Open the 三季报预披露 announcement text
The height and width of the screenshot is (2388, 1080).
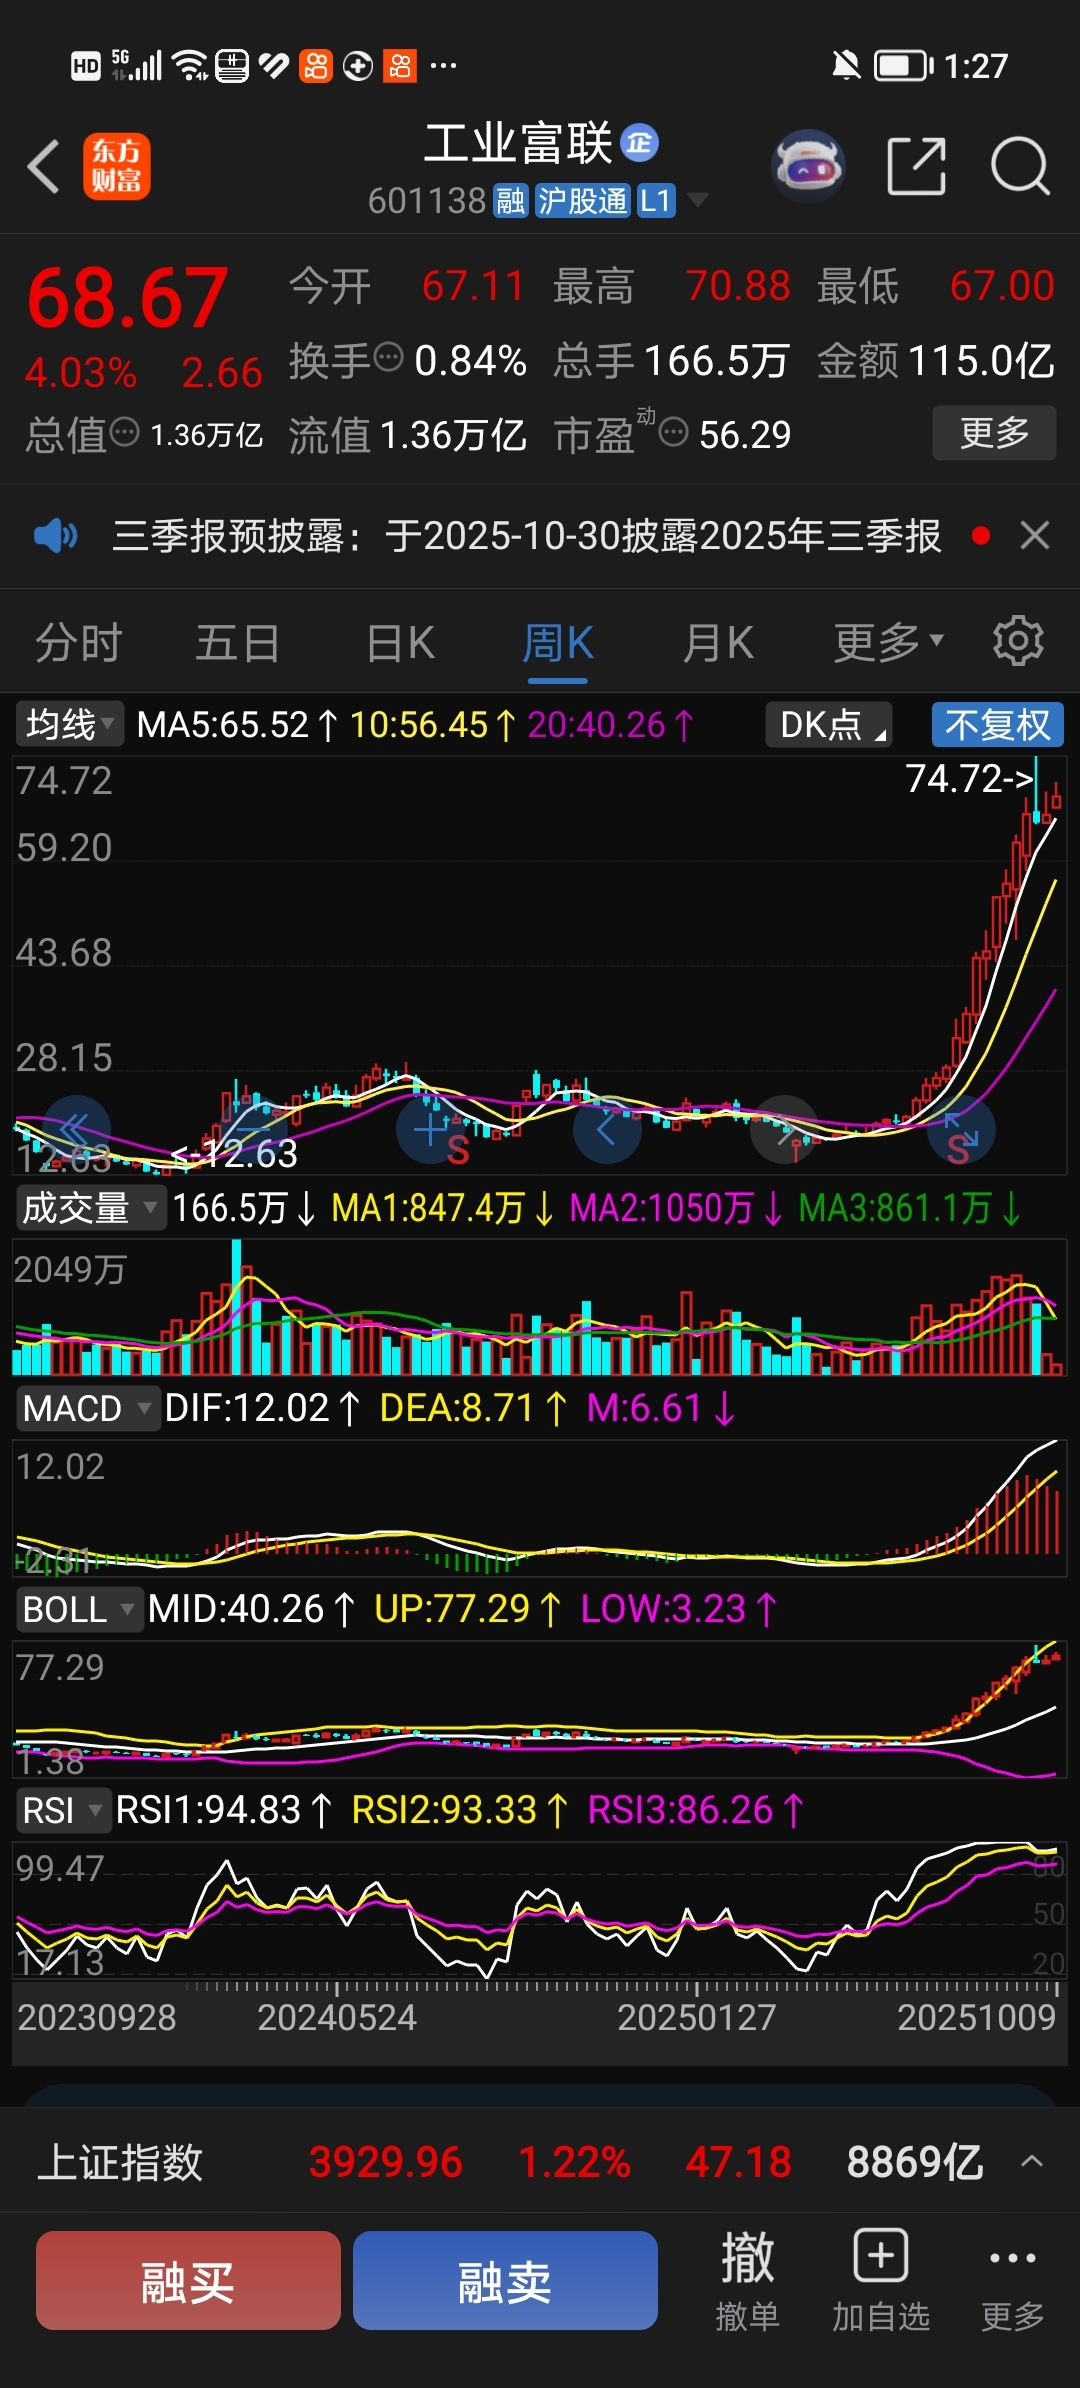pos(526,536)
